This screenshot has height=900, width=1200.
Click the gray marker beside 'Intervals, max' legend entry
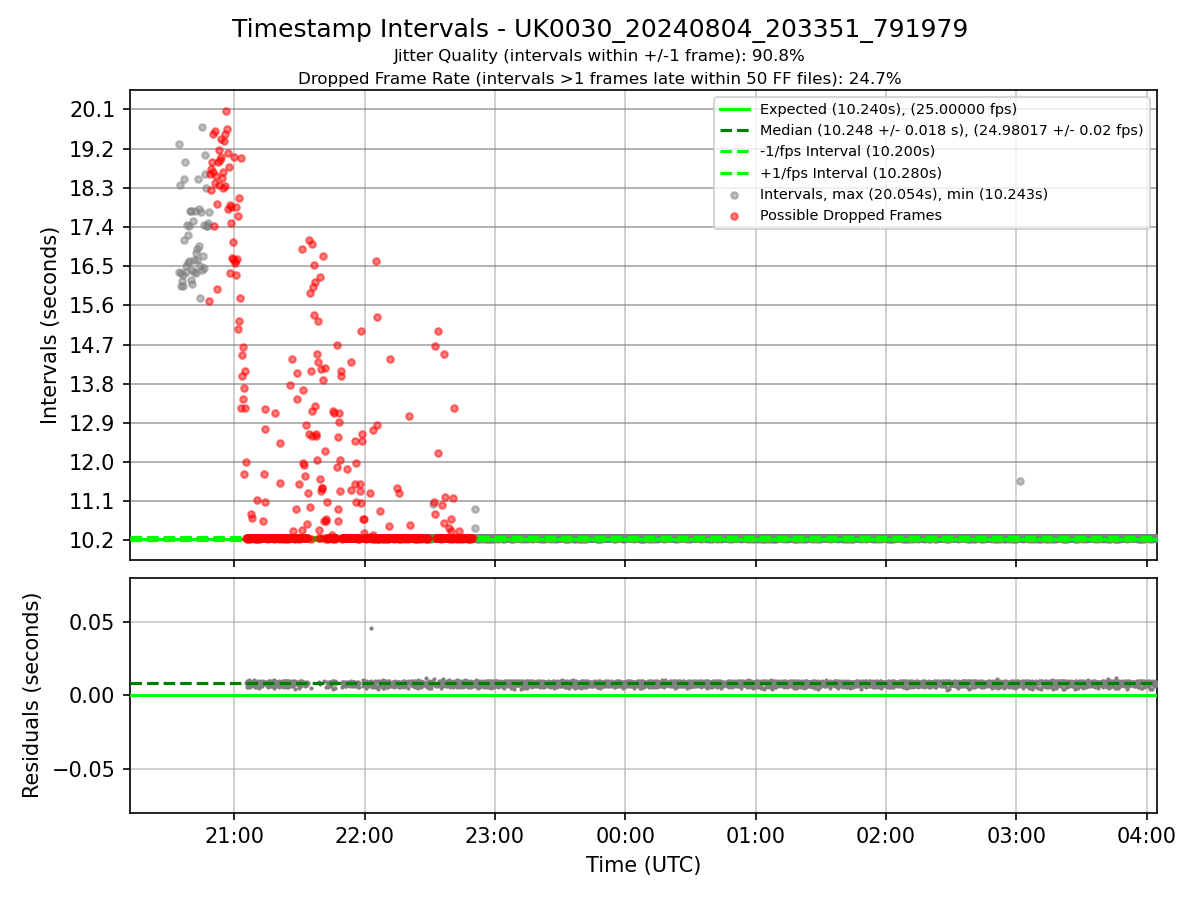pos(735,194)
